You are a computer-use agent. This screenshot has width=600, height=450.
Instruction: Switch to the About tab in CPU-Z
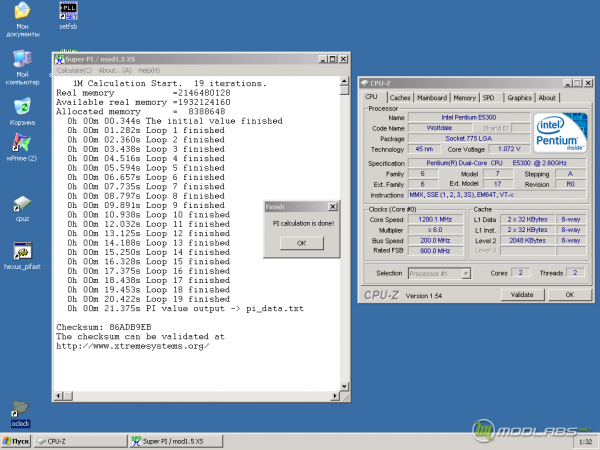(547, 98)
